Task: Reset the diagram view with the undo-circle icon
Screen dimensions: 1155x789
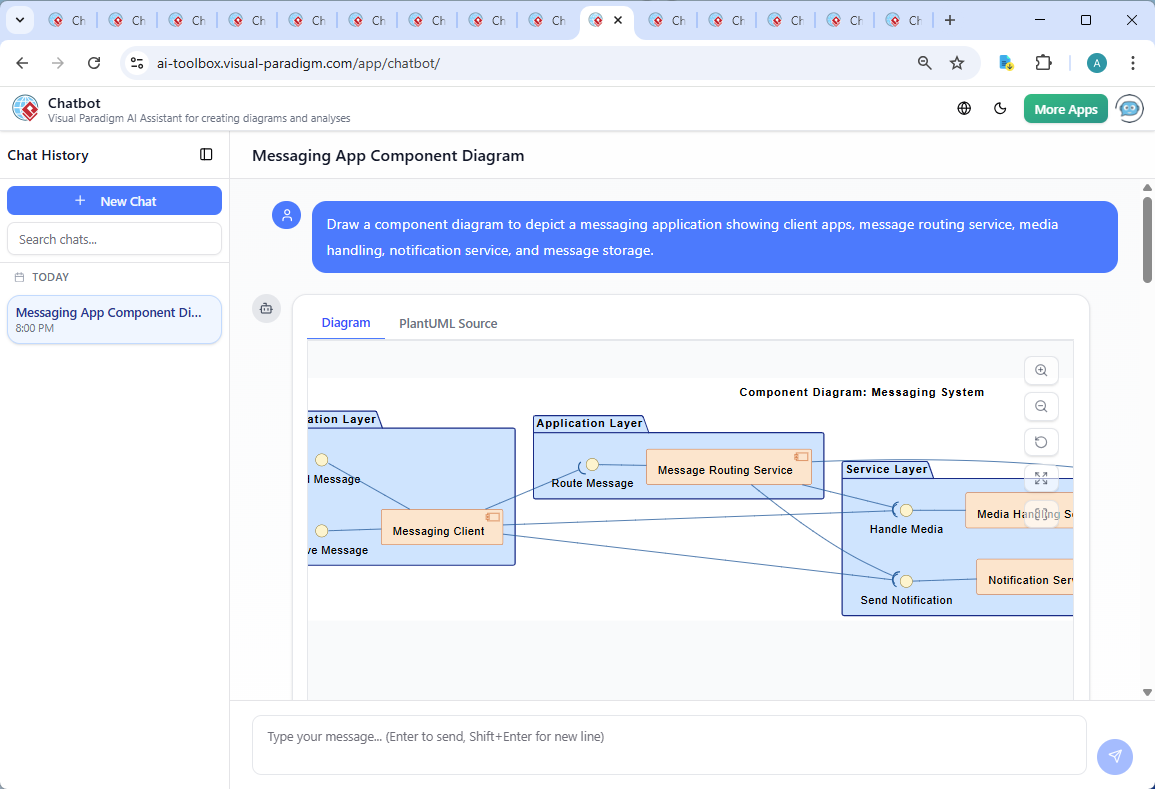Action: pyautogui.click(x=1041, y=442)
